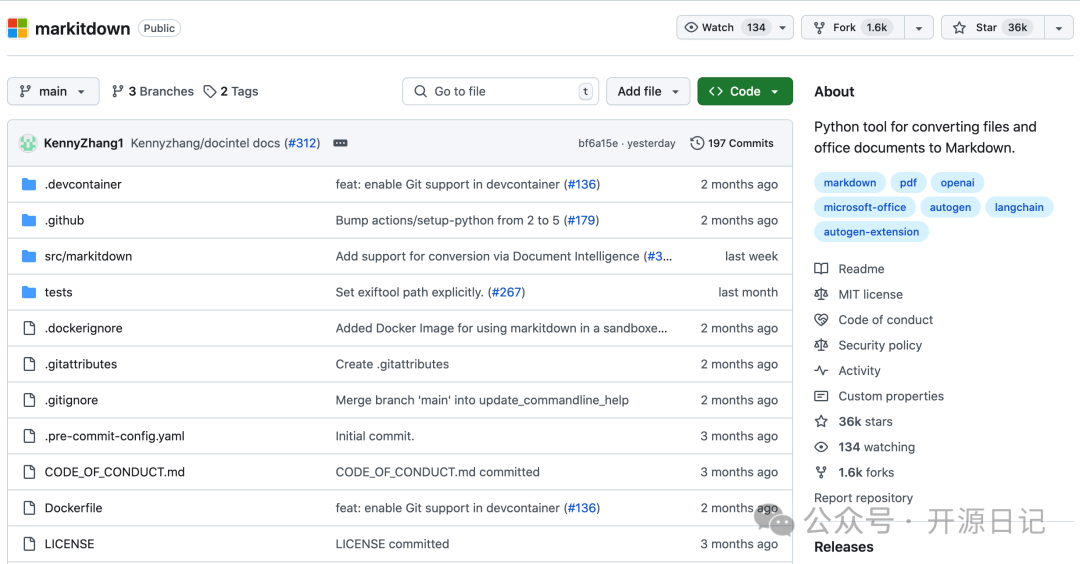1080x564 pixels.
Task: Click the fork icon beside 1.6k forks
Action: (x=821, y=472)
